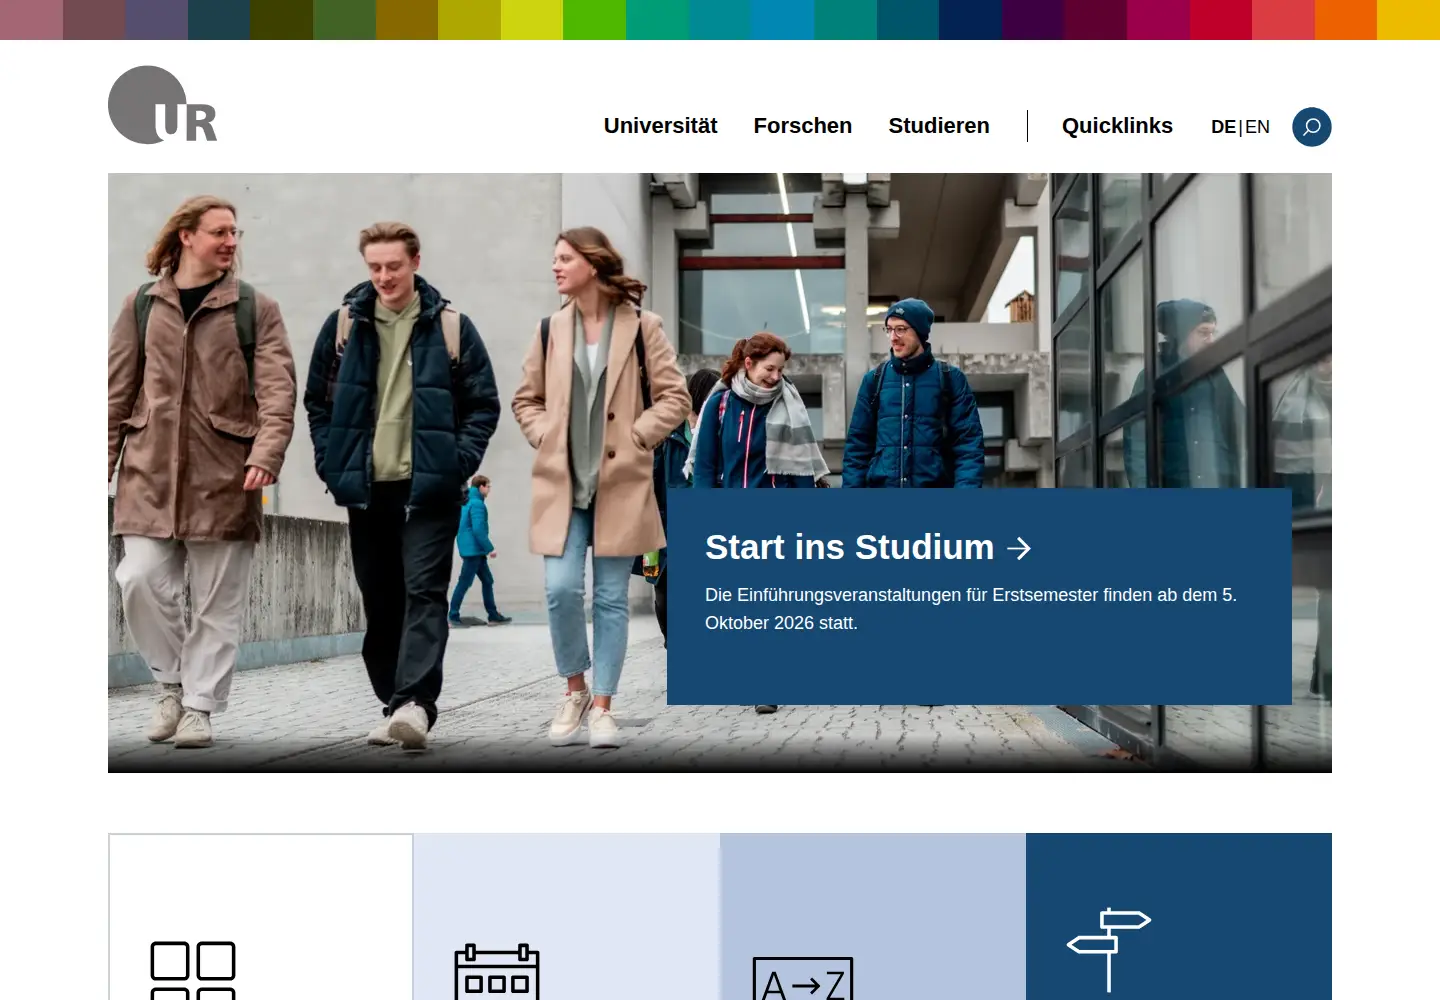Open the search with the magnifier icon
Viewport: 1440px width, 1000px height.
click(1312, 127)
